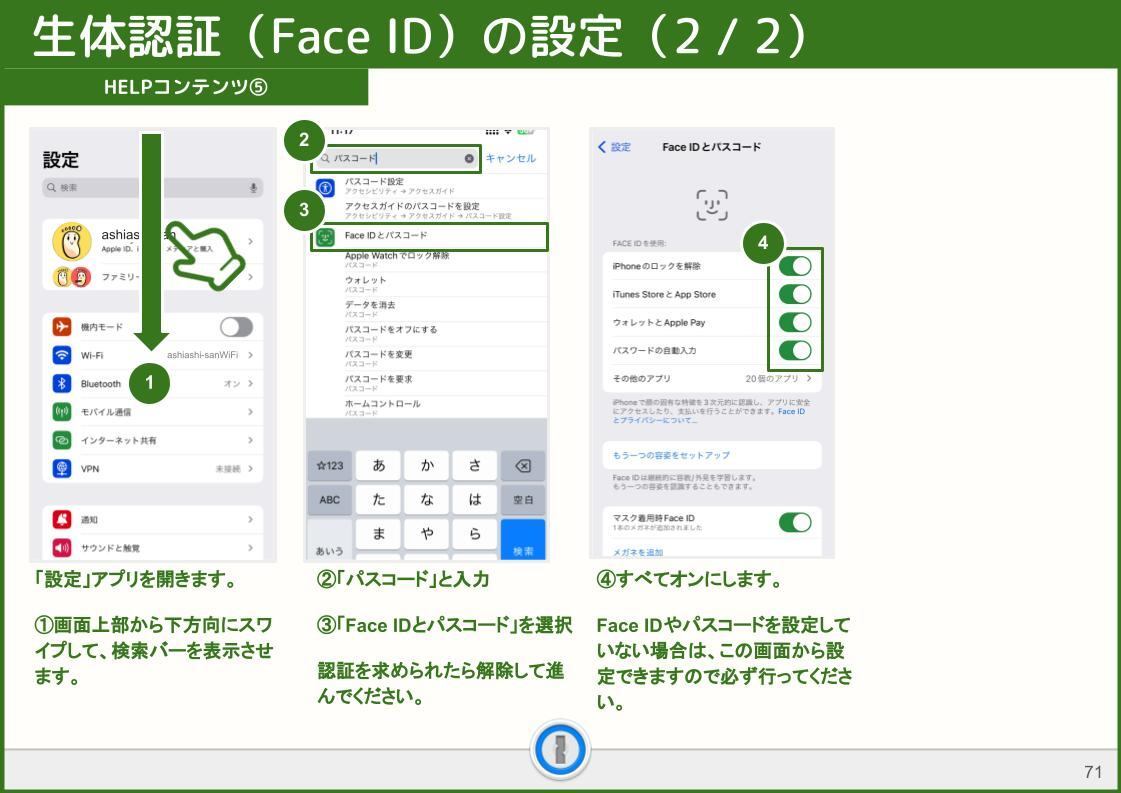The width and height of the screenshot is (1121, 793).
Task: Open the その他のアプリ row chevron
Action: coord(809,378)
